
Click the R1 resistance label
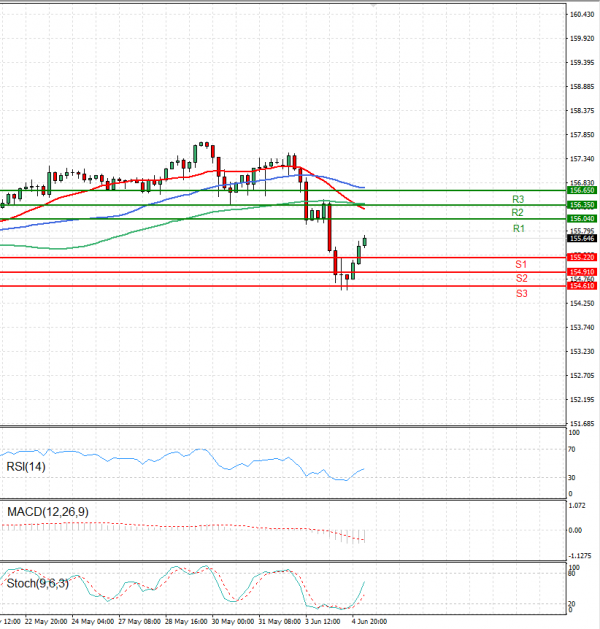(x=519, y=229)
